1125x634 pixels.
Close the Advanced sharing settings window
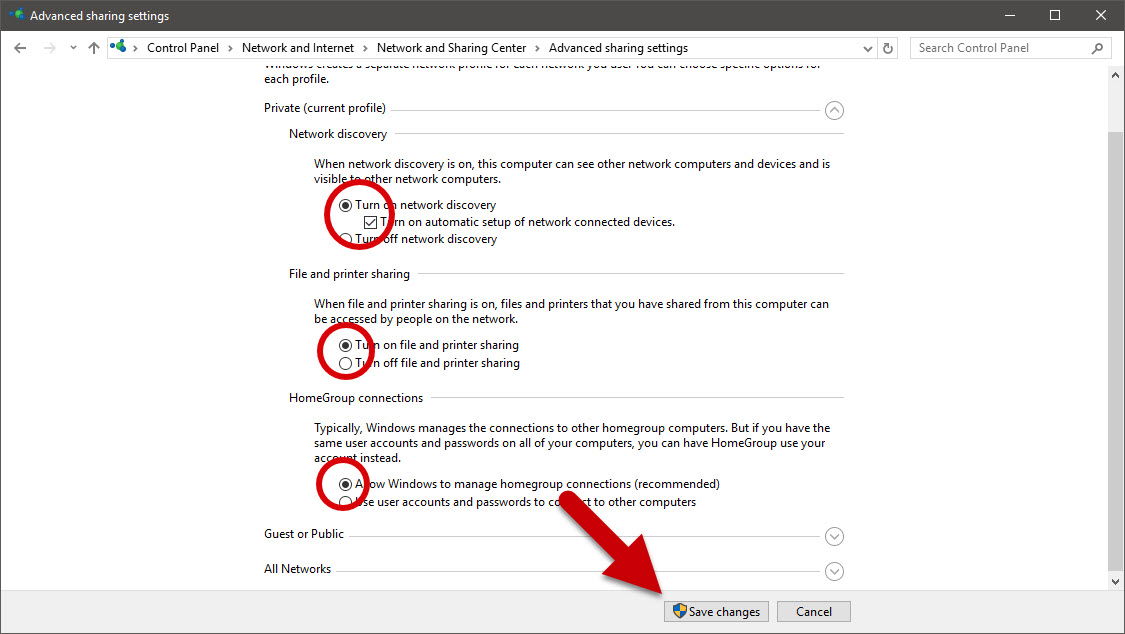[x=1101, y=15]
